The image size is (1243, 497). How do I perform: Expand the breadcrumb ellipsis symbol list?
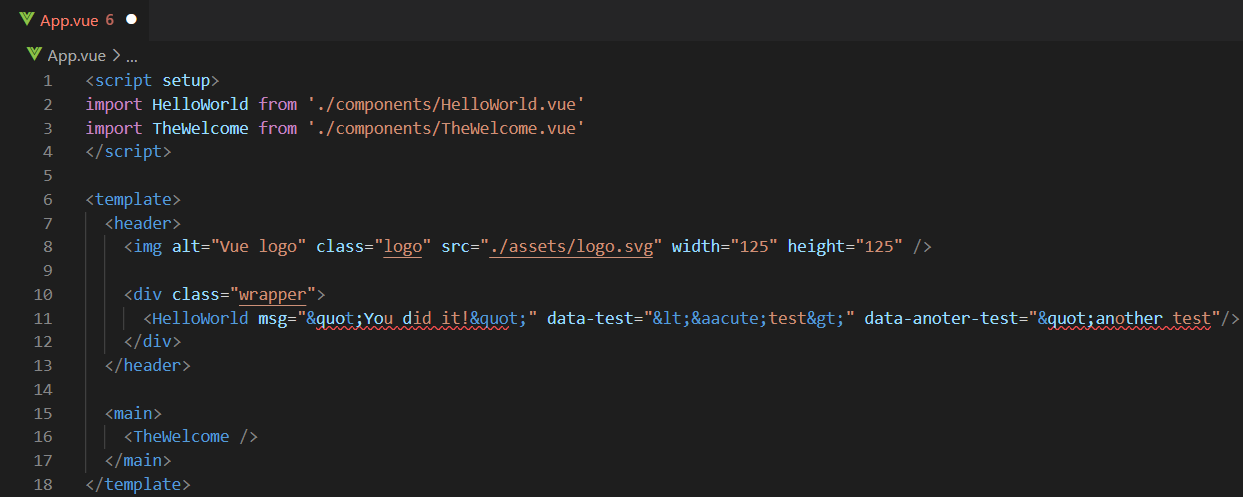click(x=131, y=57)
